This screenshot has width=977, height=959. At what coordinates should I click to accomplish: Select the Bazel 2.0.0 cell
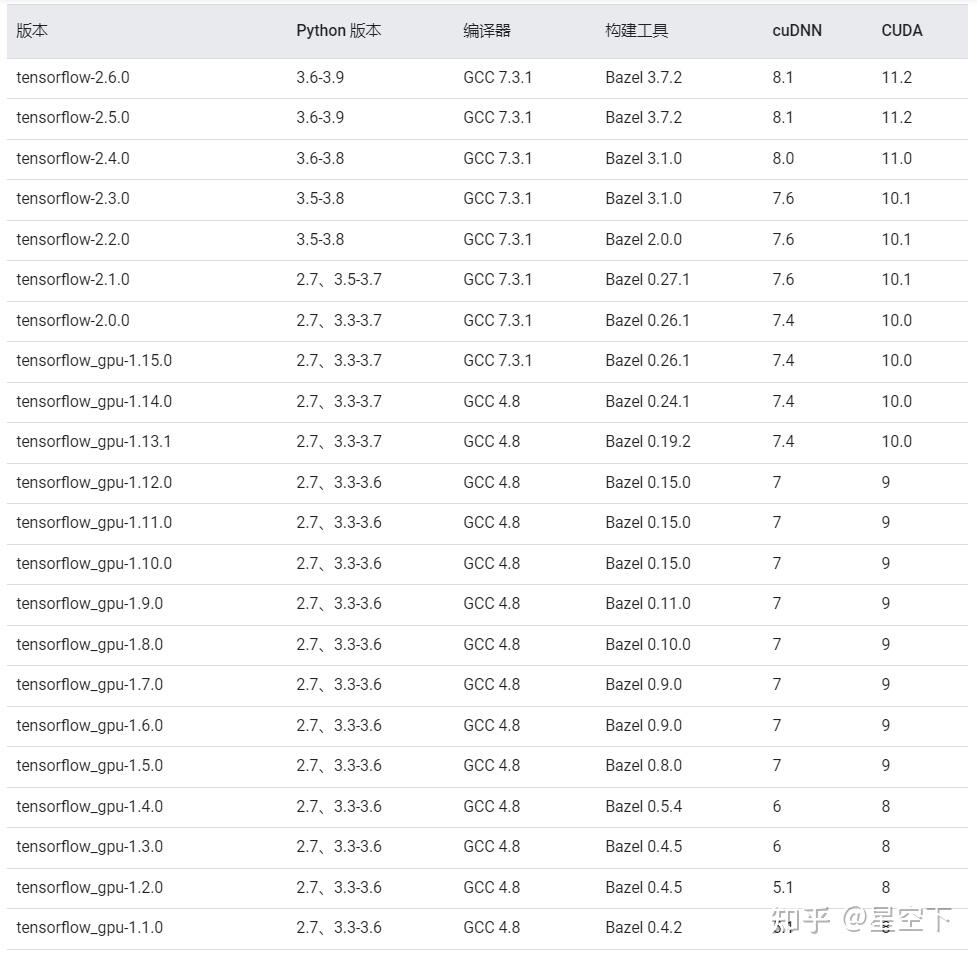644,239
